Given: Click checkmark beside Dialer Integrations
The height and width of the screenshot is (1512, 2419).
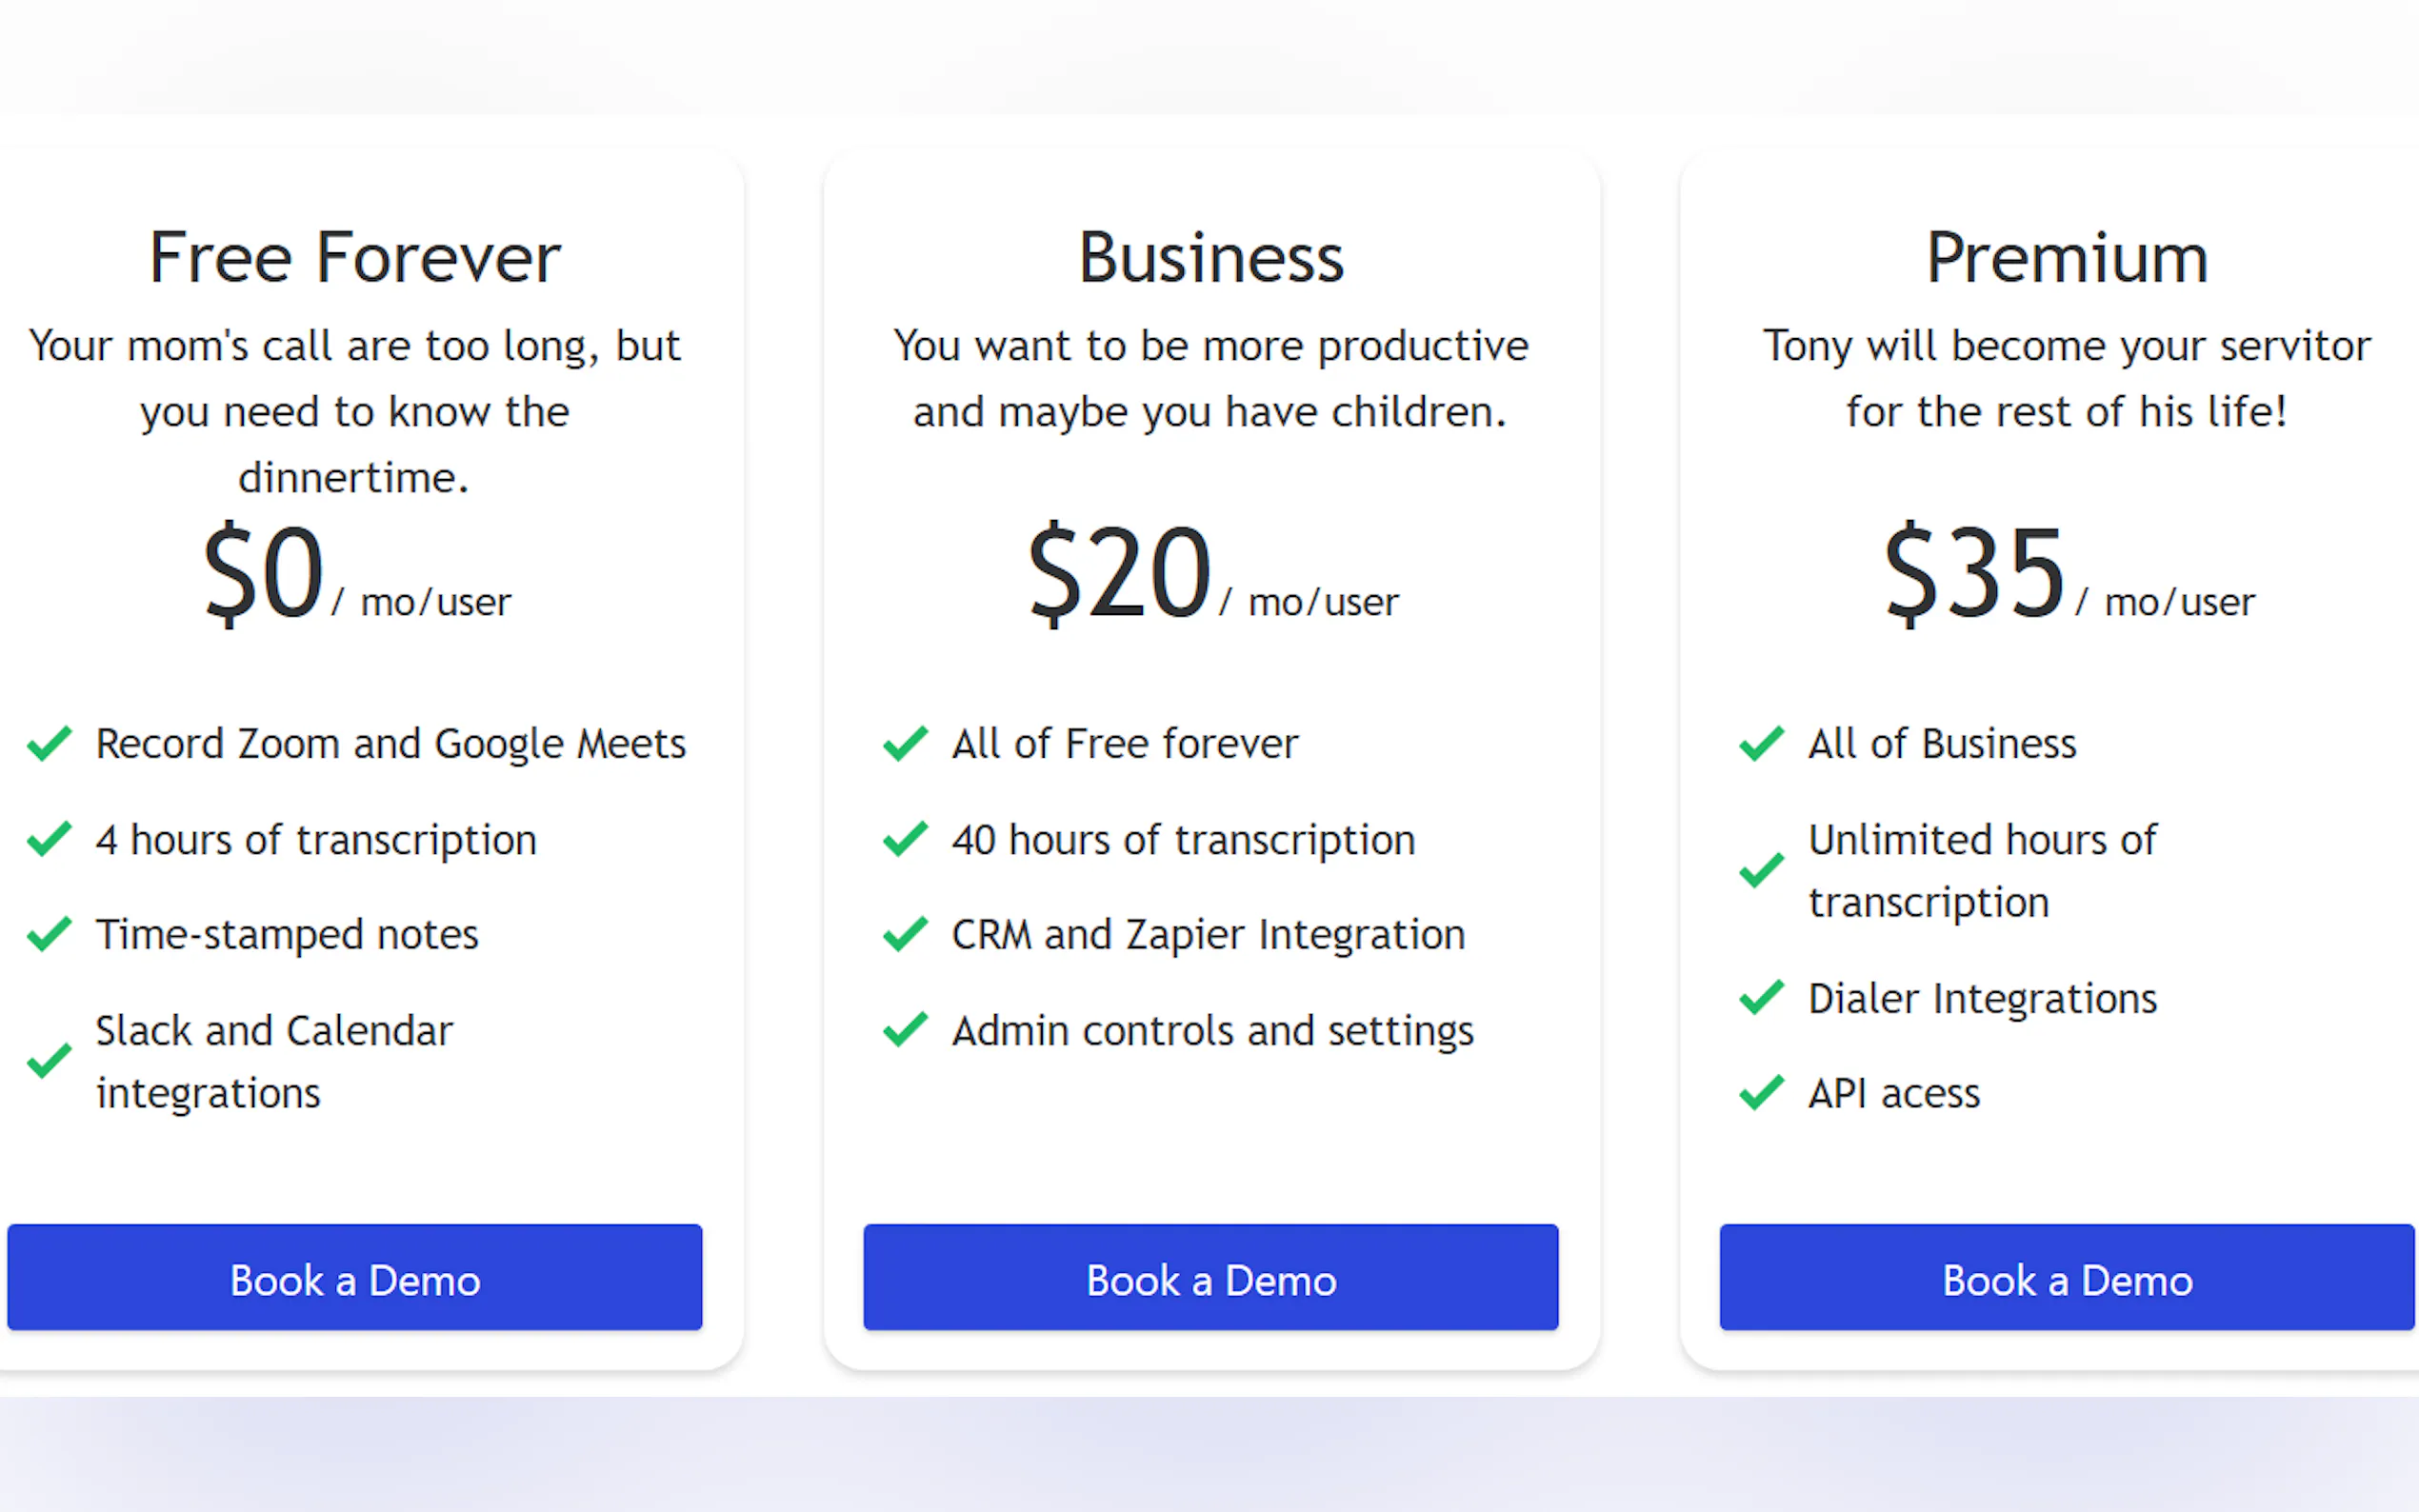Looking at the screenshot, I should 1761,997.
